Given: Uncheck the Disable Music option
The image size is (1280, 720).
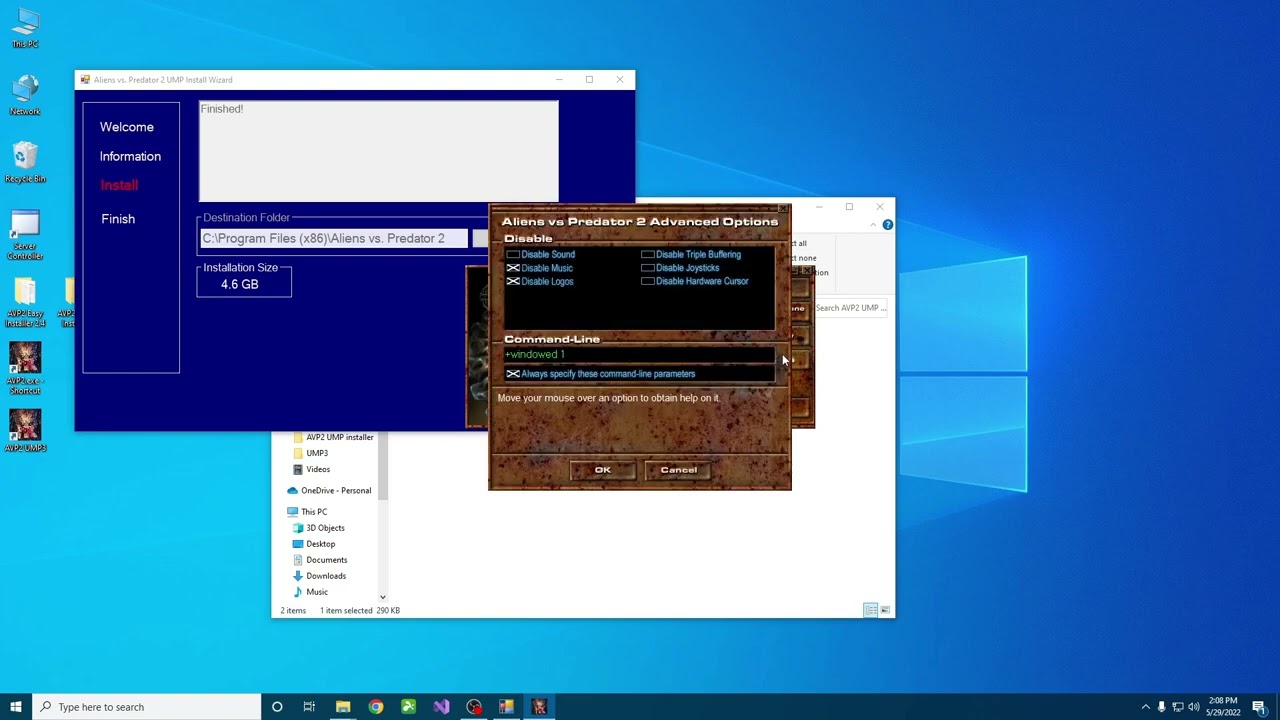Looking at the screenshot, I should (x=540, y=268).
